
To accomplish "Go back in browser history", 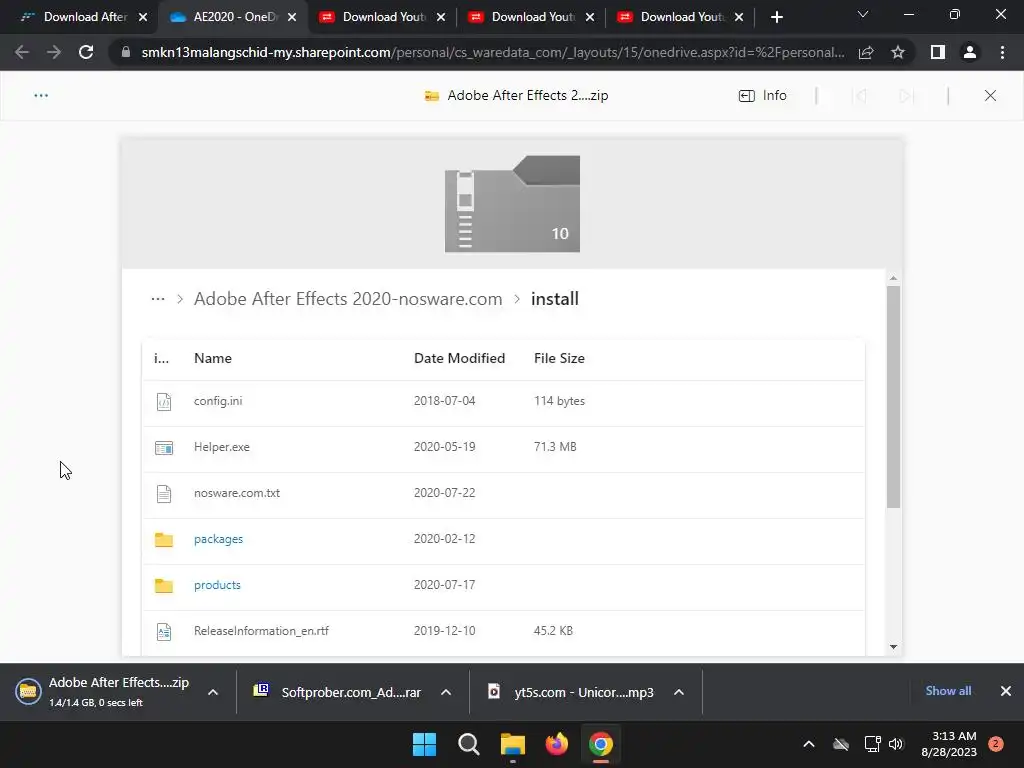I will [x=22, y=52].
